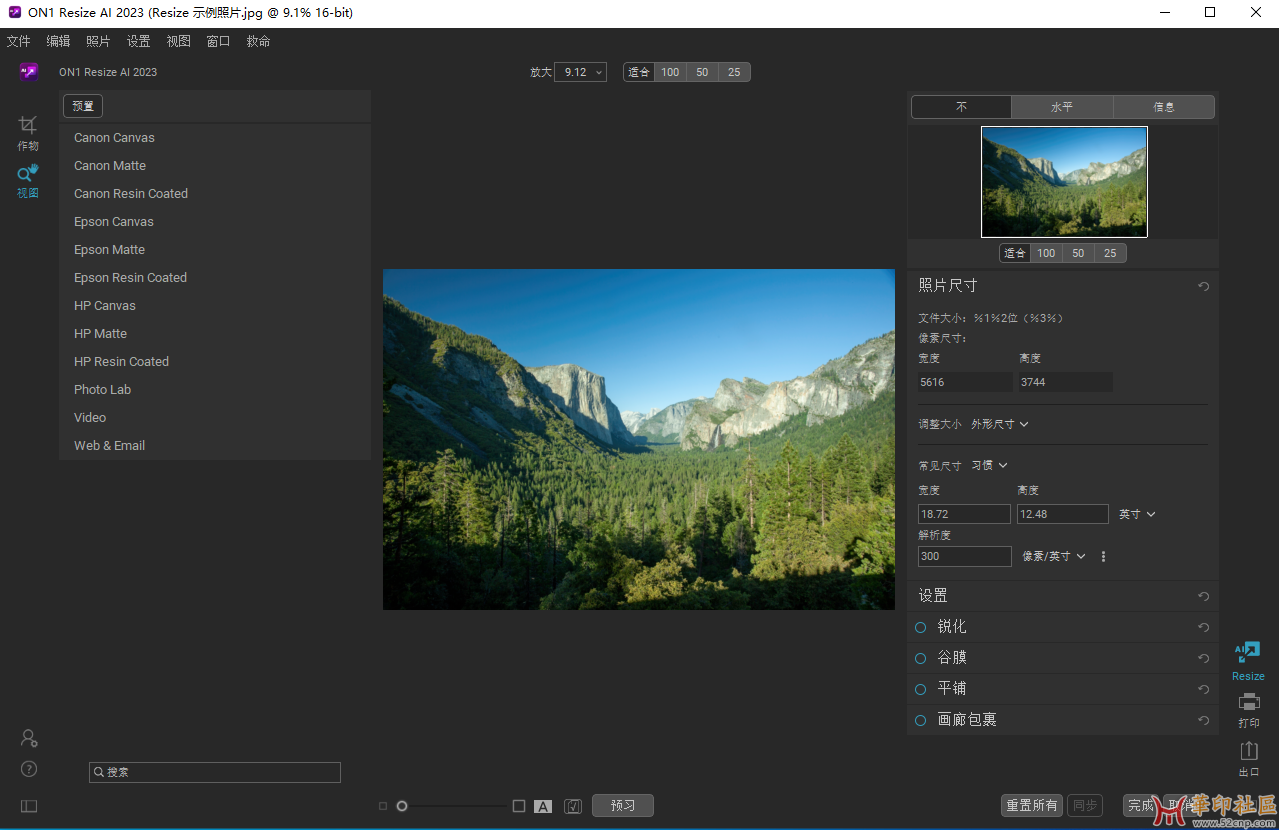
Task: Open the 外形尺寸 resize mode dropdown
Action: (999, 424)
